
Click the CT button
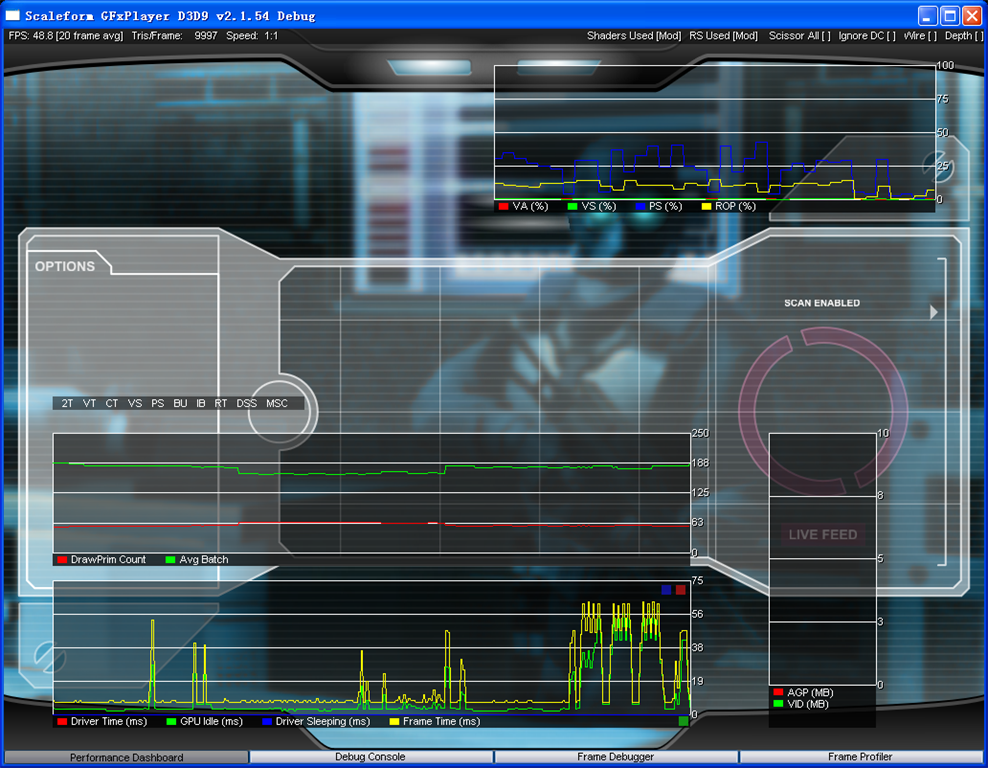112,403
